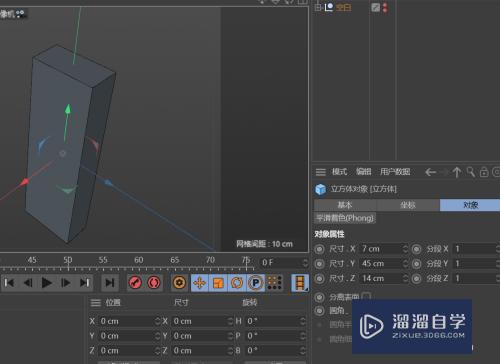
Task: Open the 模式 menu
Action: pyautogui.click(x=339, y=172)
